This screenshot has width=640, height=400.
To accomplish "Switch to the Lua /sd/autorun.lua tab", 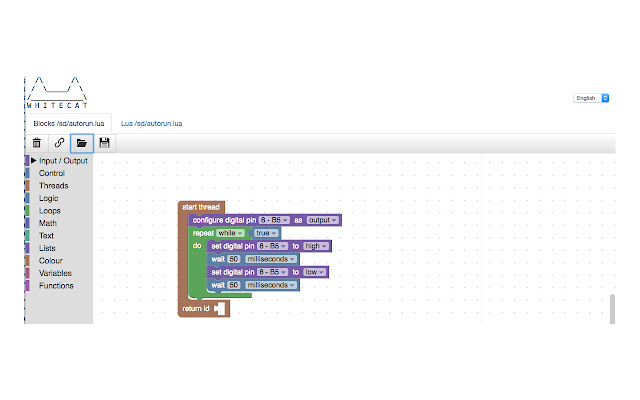I will pyautogui.click(x=151, y=123).
